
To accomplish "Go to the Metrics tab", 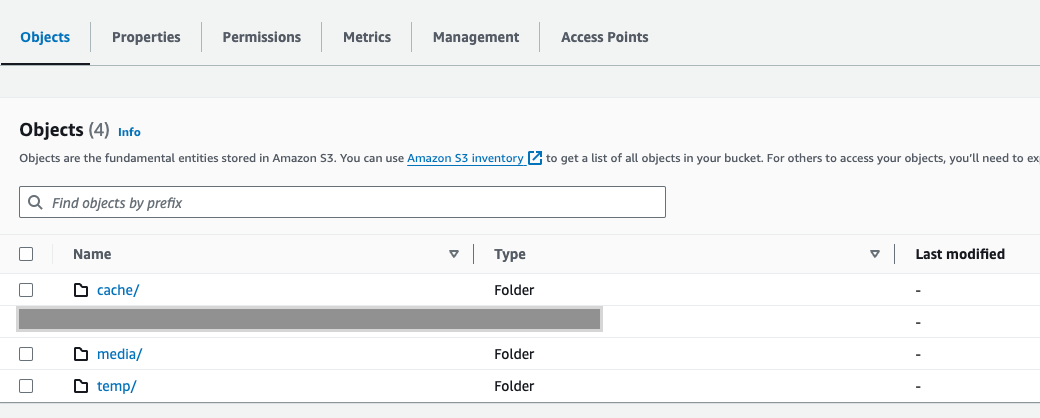I will pyautogui.click(x=367, y=37).
